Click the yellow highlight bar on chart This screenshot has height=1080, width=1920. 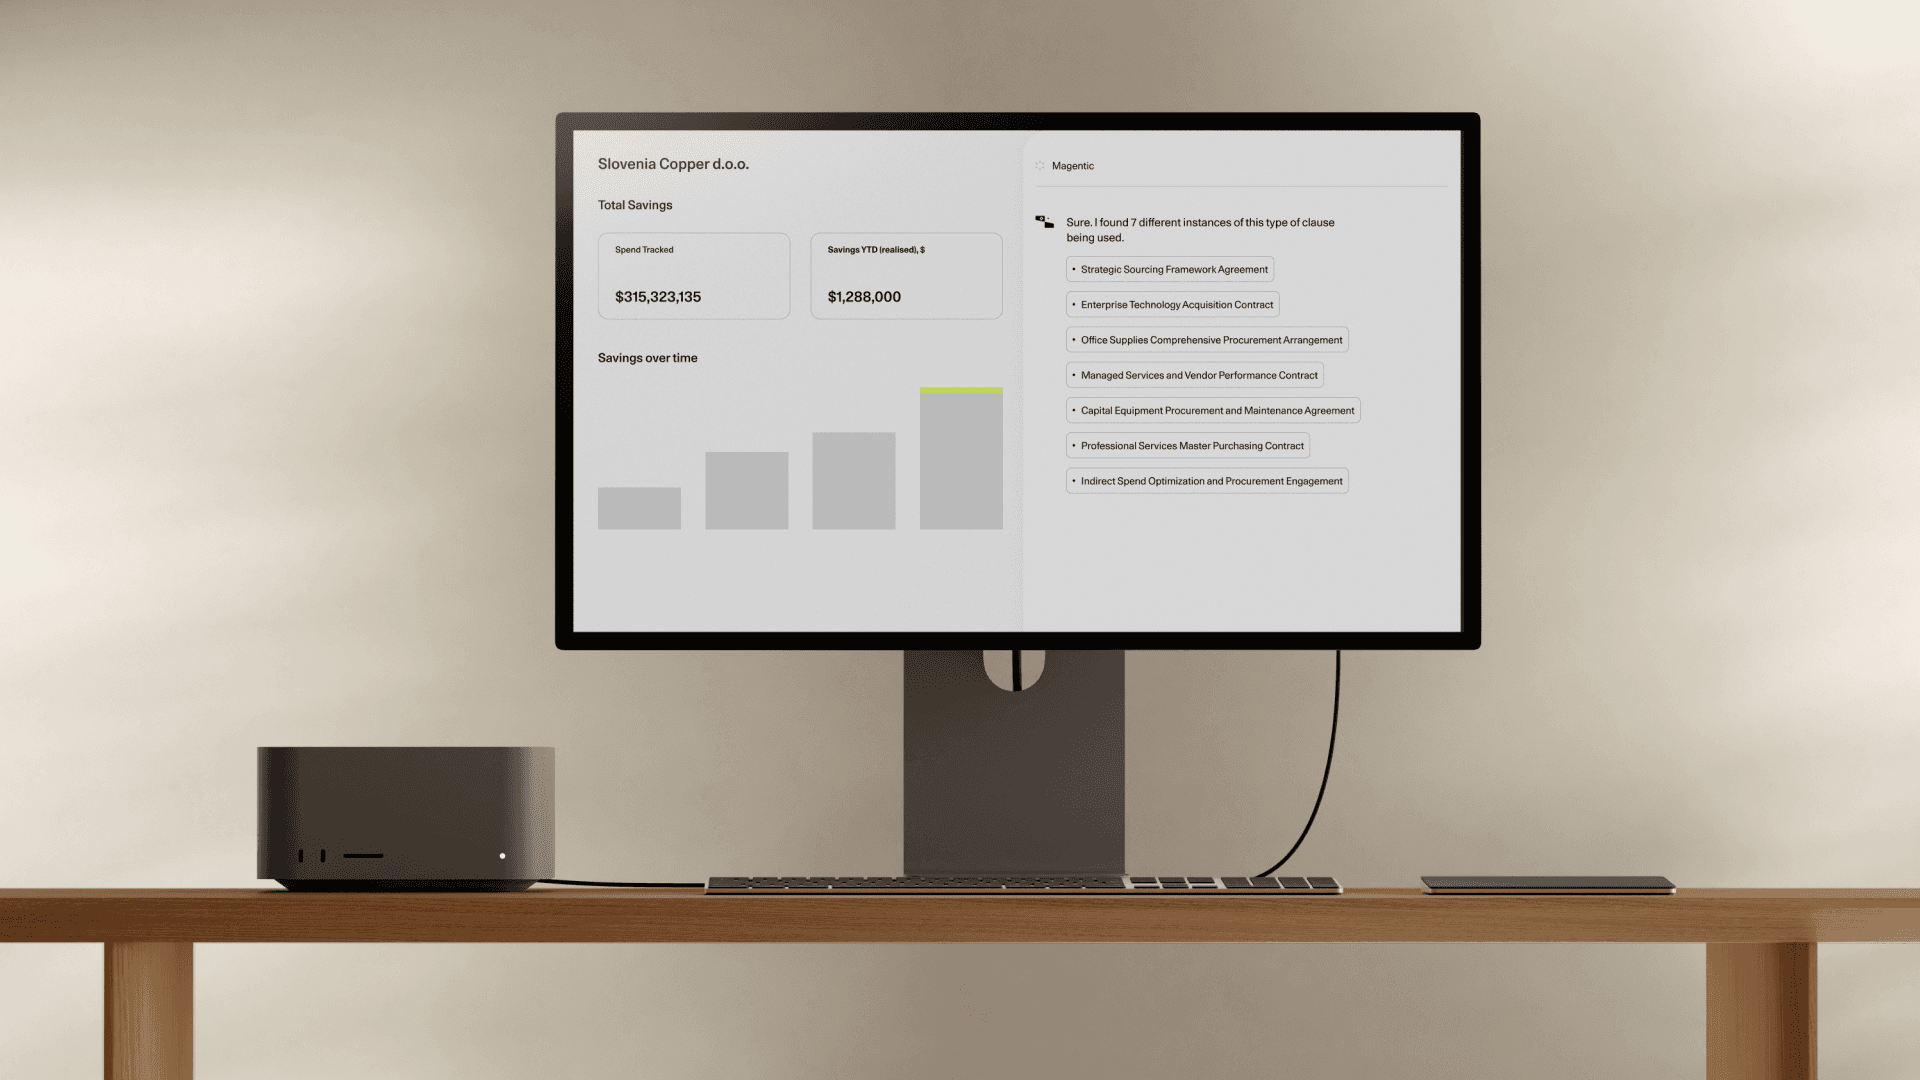(x=961, y=390)
